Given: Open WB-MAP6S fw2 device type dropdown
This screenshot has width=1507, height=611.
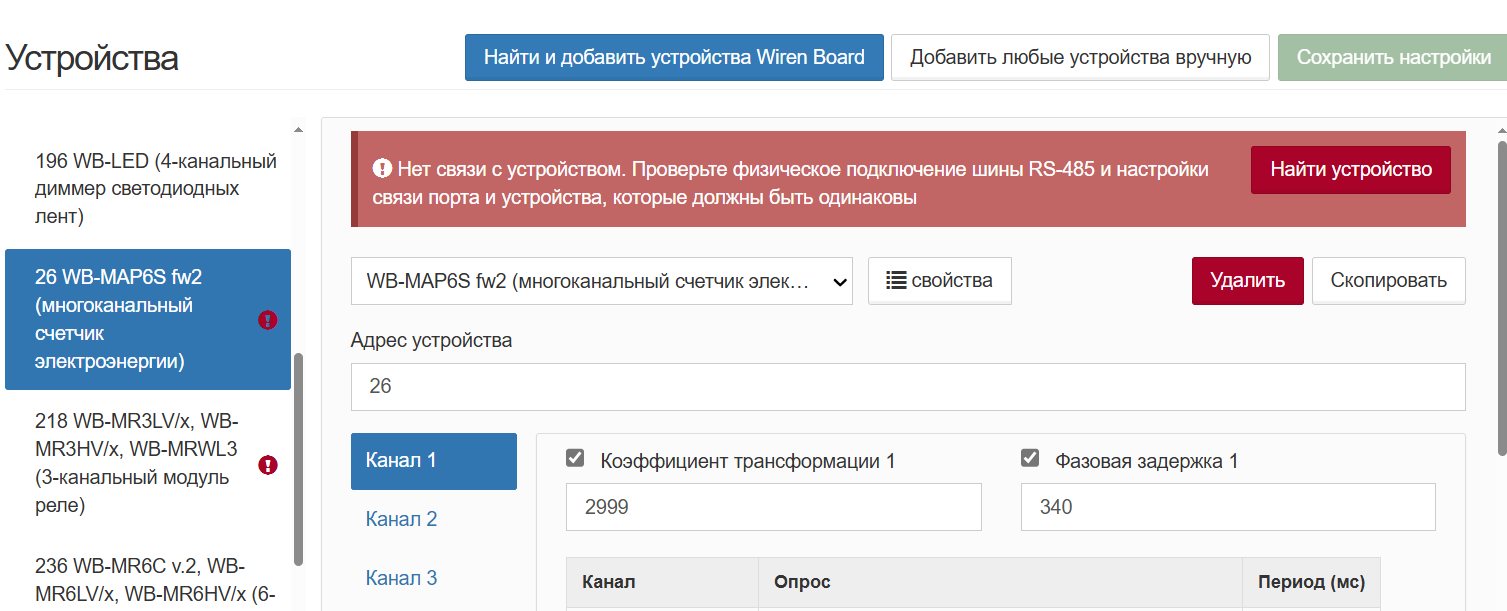Looking at the screenshot, I should coord(602,281).
